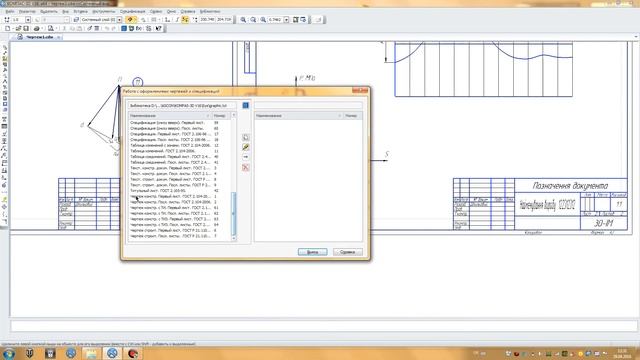Screen dimensions: 640x360
Task: Click the clock in the system tray
Action: click(622, 353)
